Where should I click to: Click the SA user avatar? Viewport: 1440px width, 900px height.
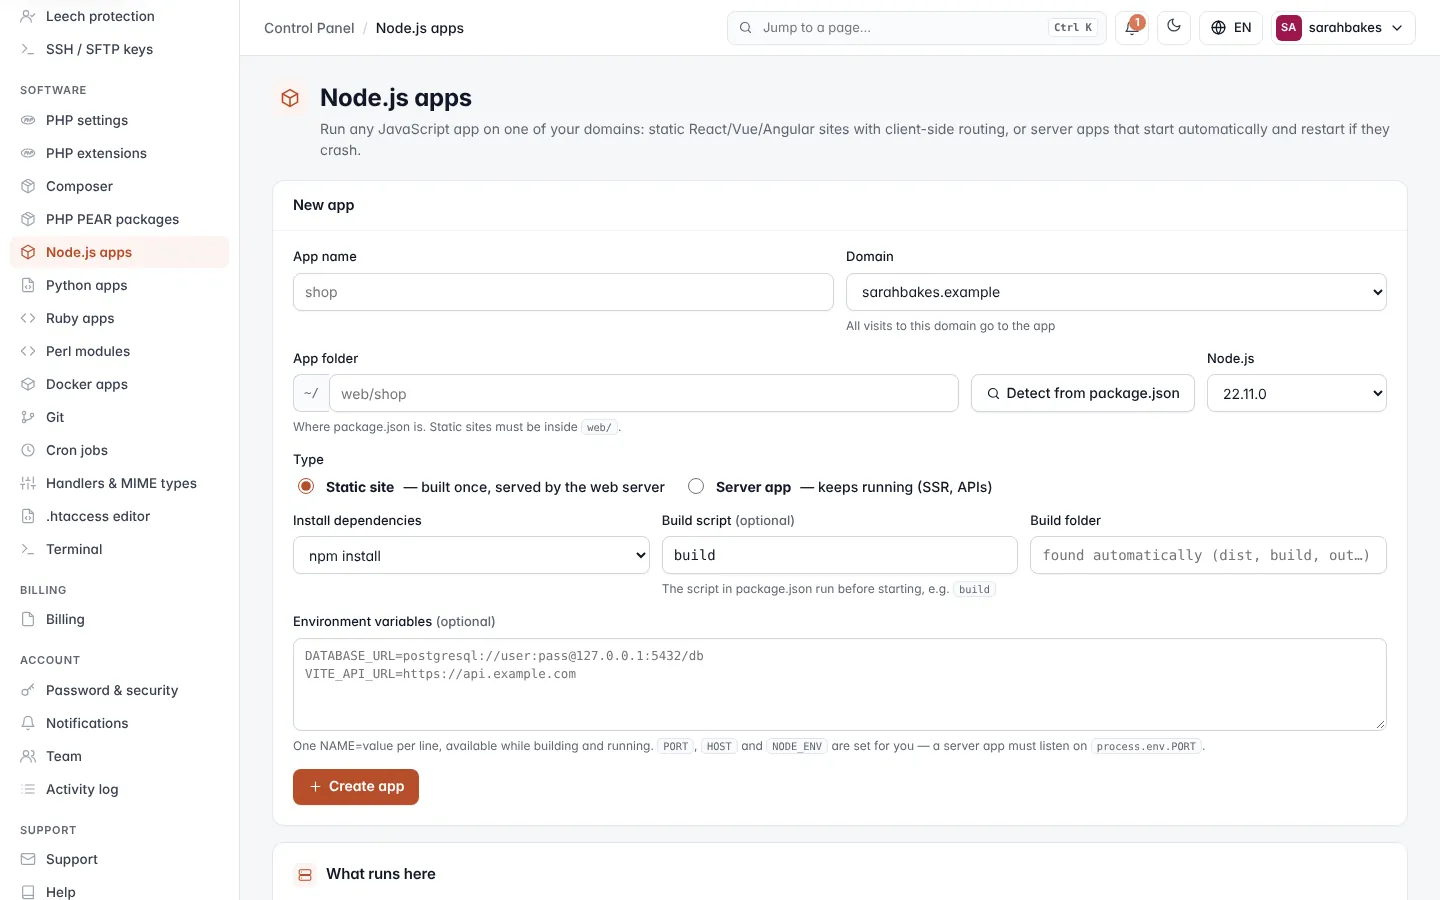pyautogui.click(x=1289, y=28)
